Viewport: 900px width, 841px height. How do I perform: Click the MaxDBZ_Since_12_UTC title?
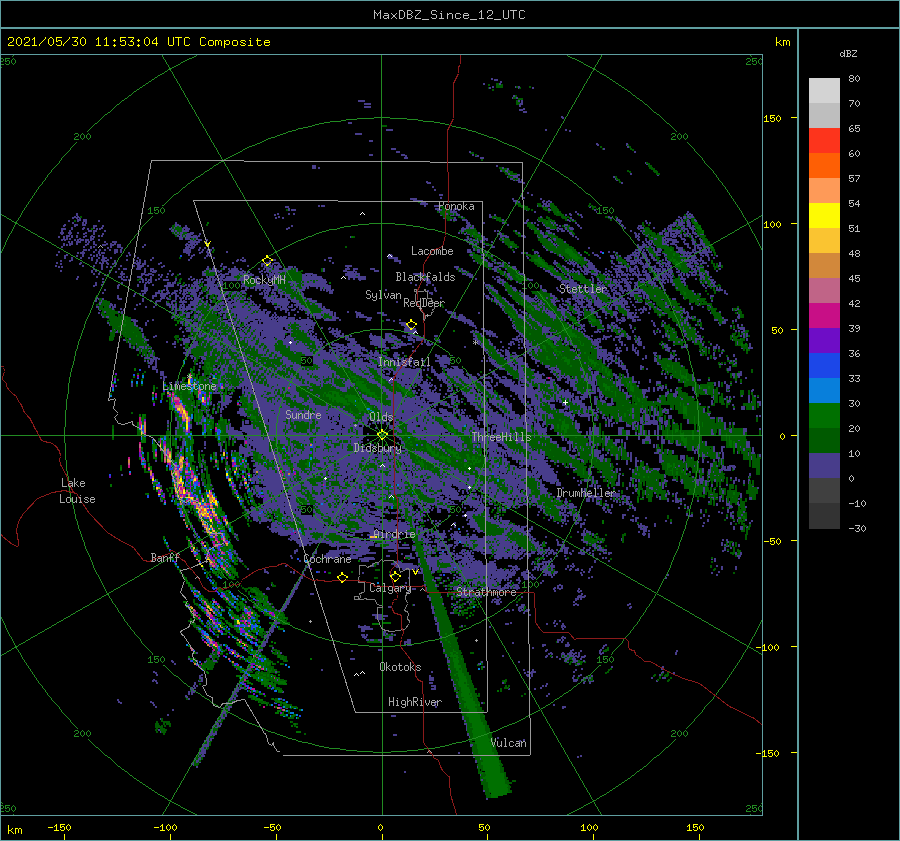449,15
